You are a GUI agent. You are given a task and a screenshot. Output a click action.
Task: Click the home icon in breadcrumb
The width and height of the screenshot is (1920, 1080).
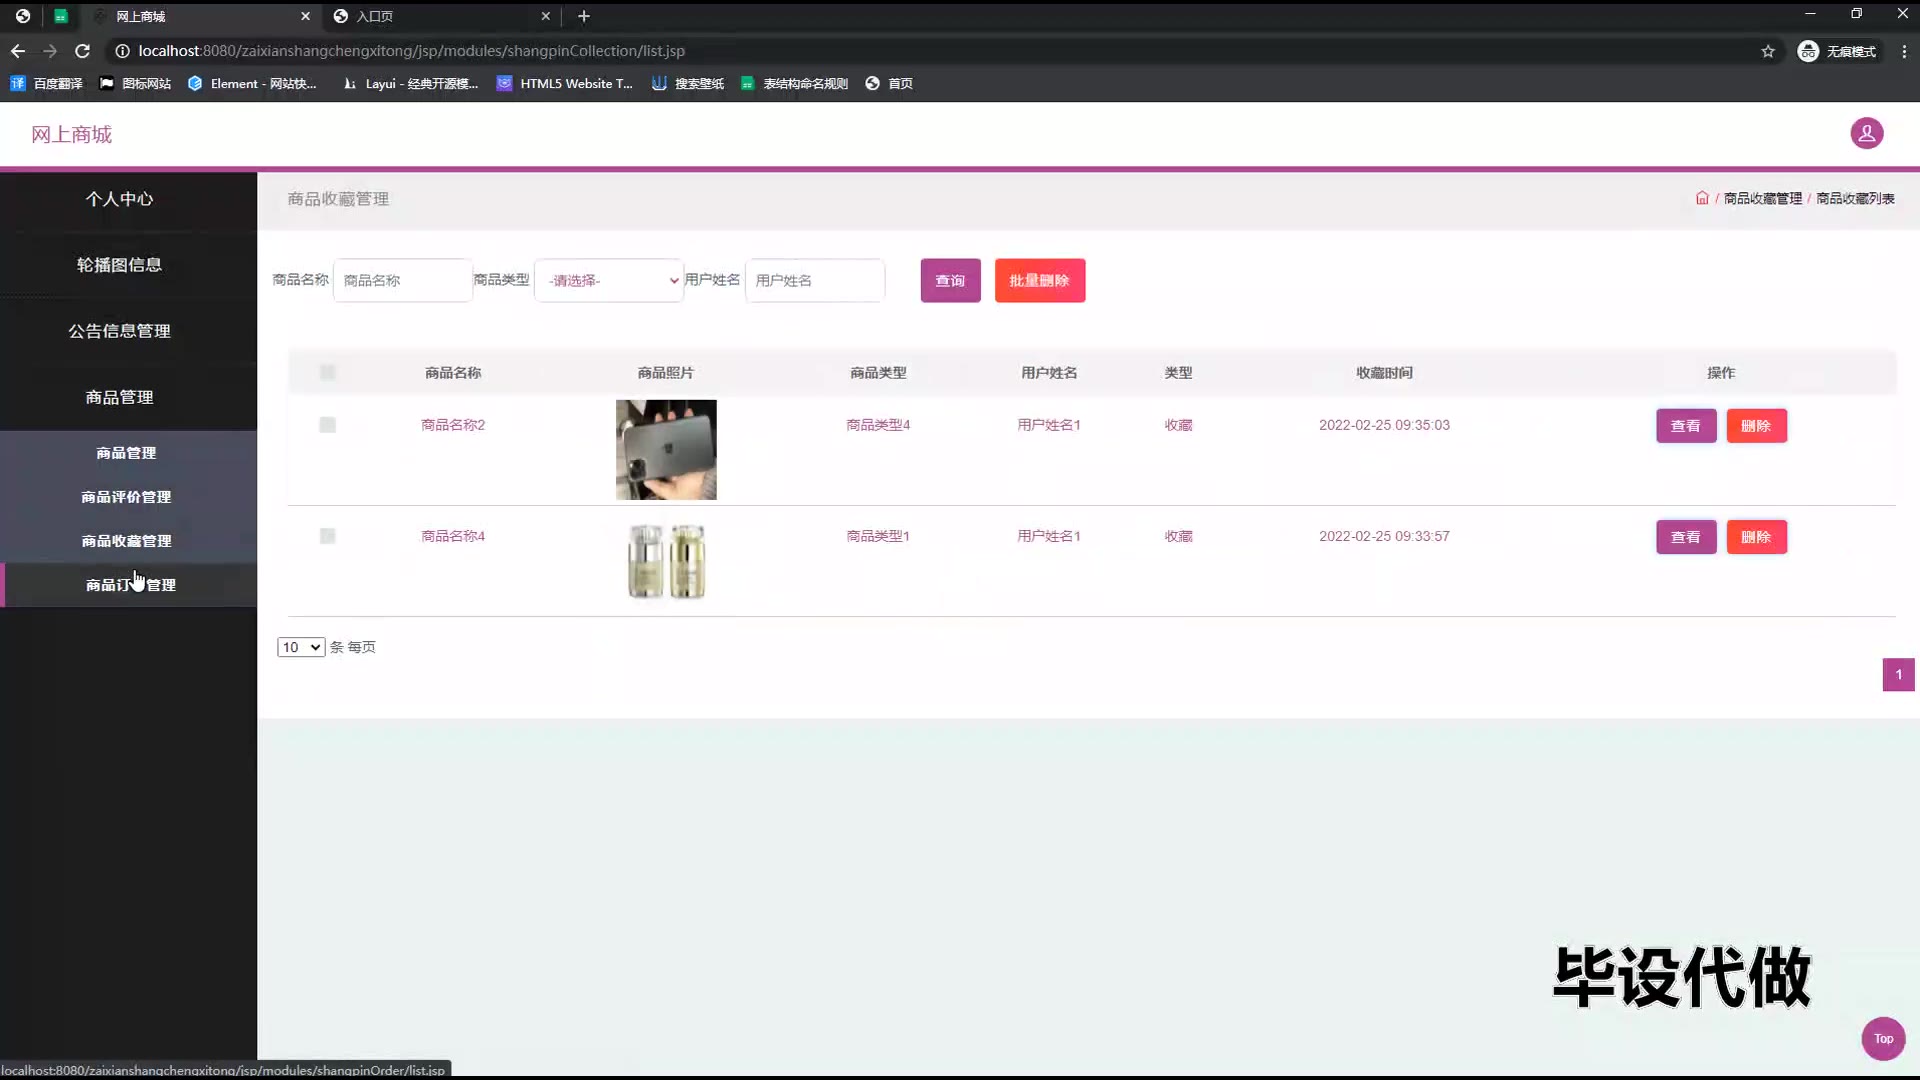[x=1702, y=198]
